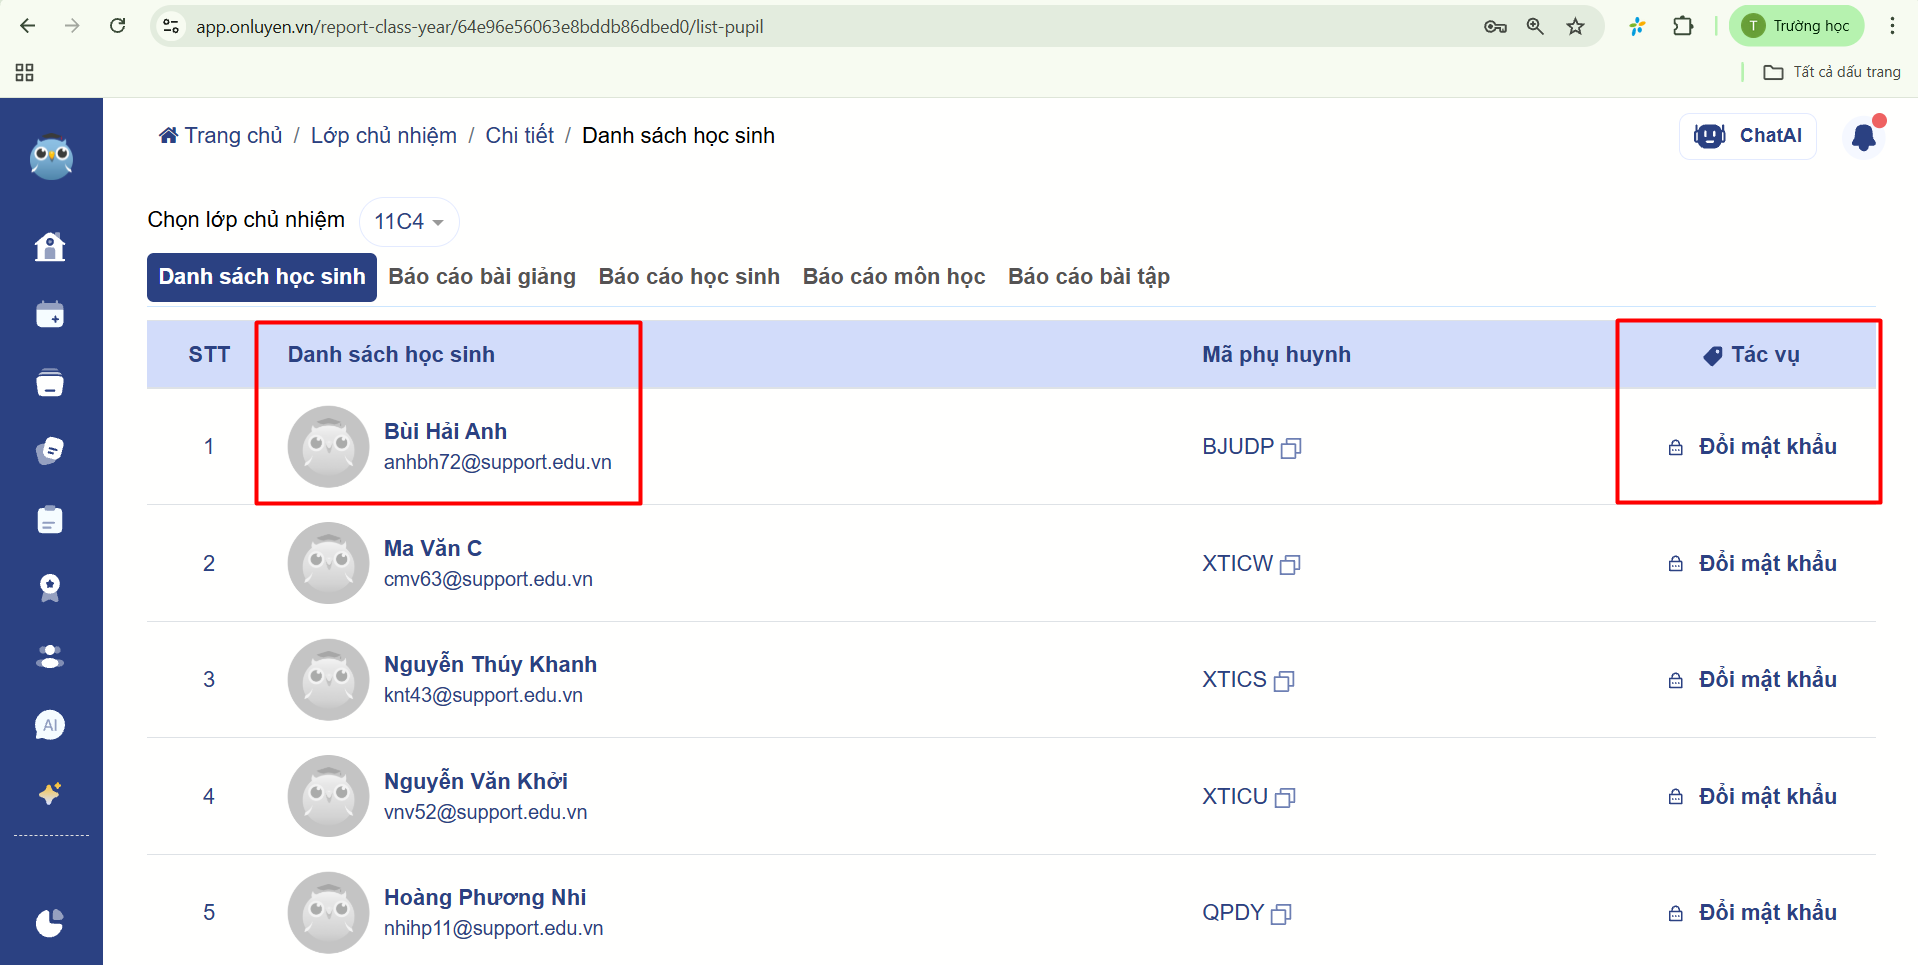Bookmark this page with the star icon
The width and height of the screenshot is (1918, 965).
(x=1576, y=27)
